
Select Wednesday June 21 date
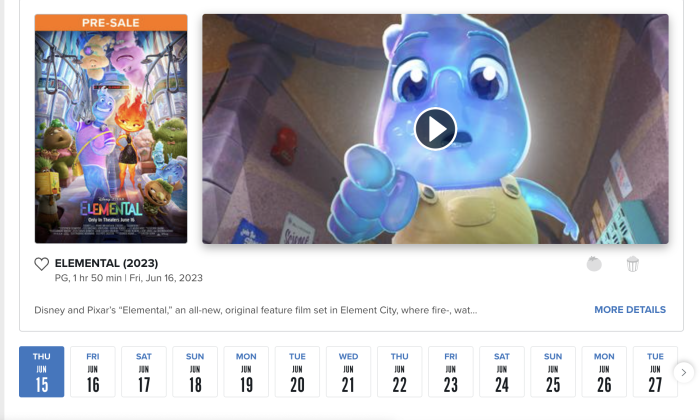point(348,371)
